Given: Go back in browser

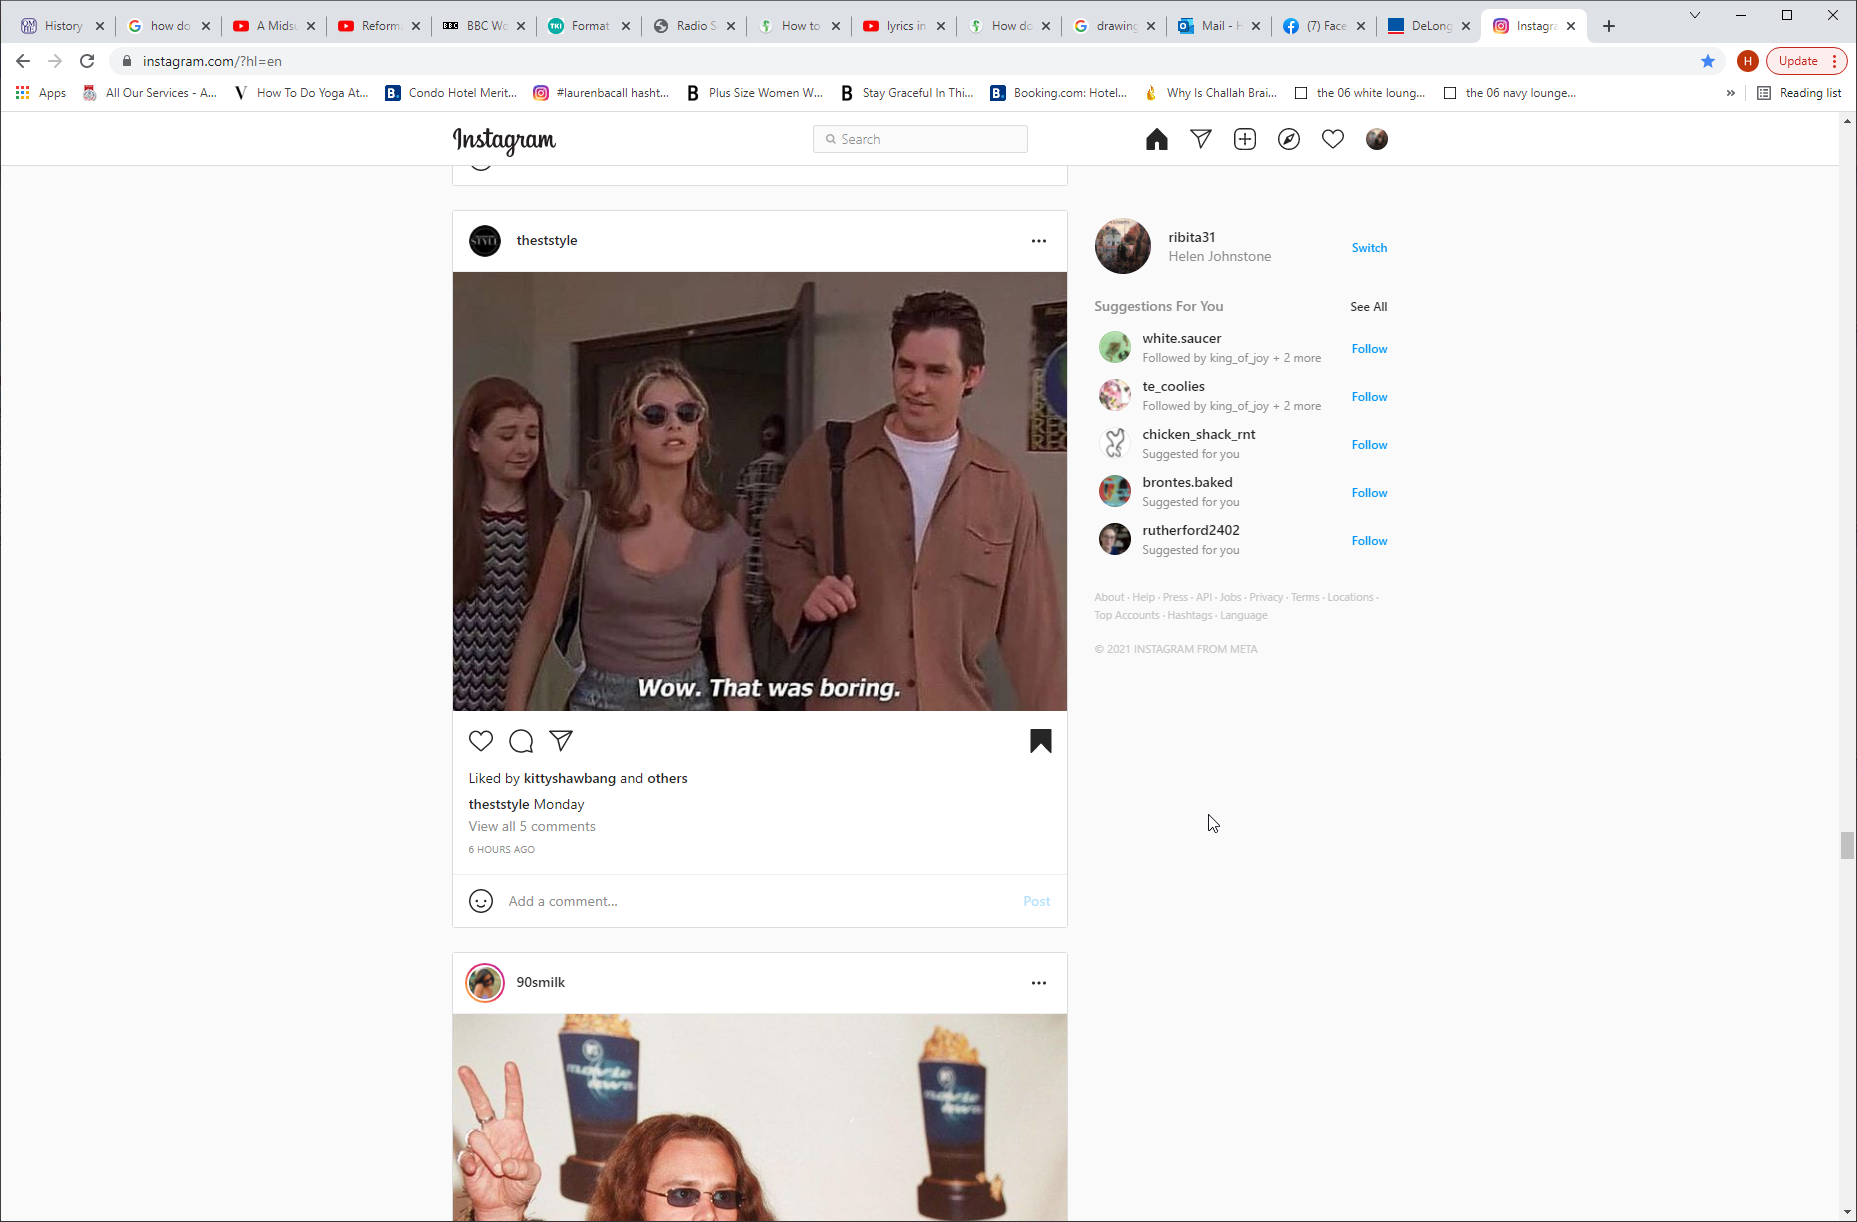Looking at the screenshot, I should 23,61.
